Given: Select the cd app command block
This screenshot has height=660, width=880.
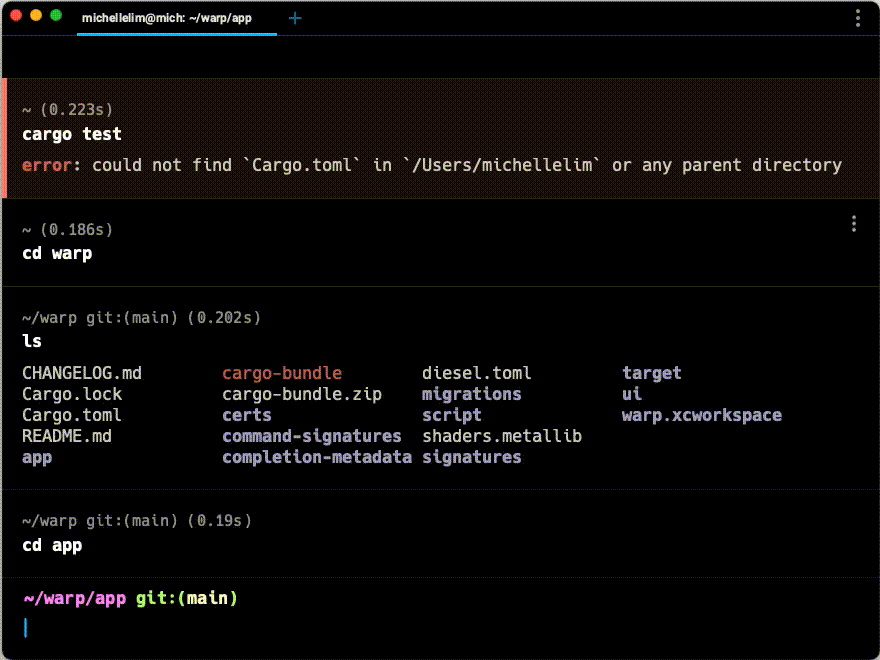Looking at the screenshot, I should point(440,534).
